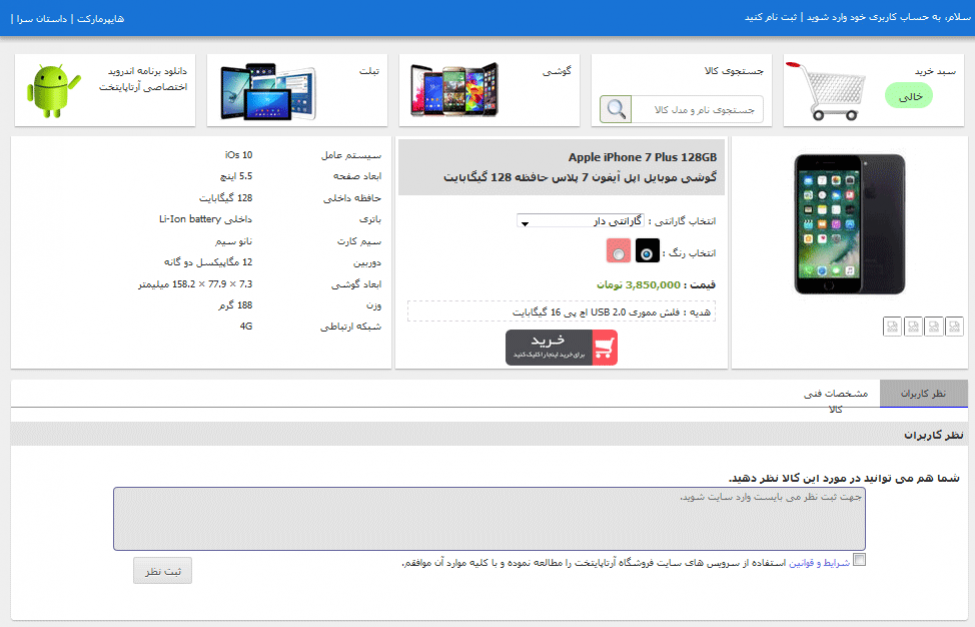The width and height of the screenshot is (975, 627).
Task: Click the ثبت نام کنید register link
Action: 770,17
